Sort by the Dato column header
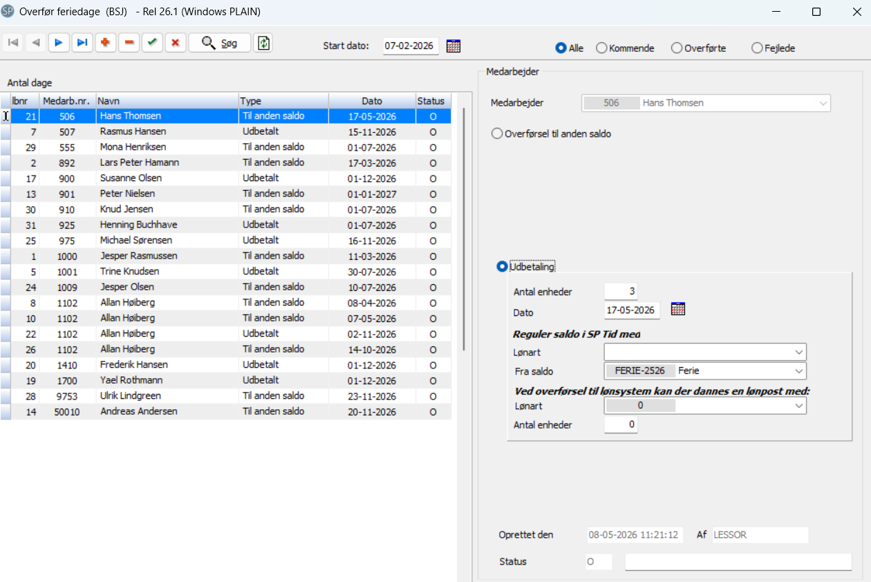871x582 pixels. pyautogui.click(x=372, y=101)
